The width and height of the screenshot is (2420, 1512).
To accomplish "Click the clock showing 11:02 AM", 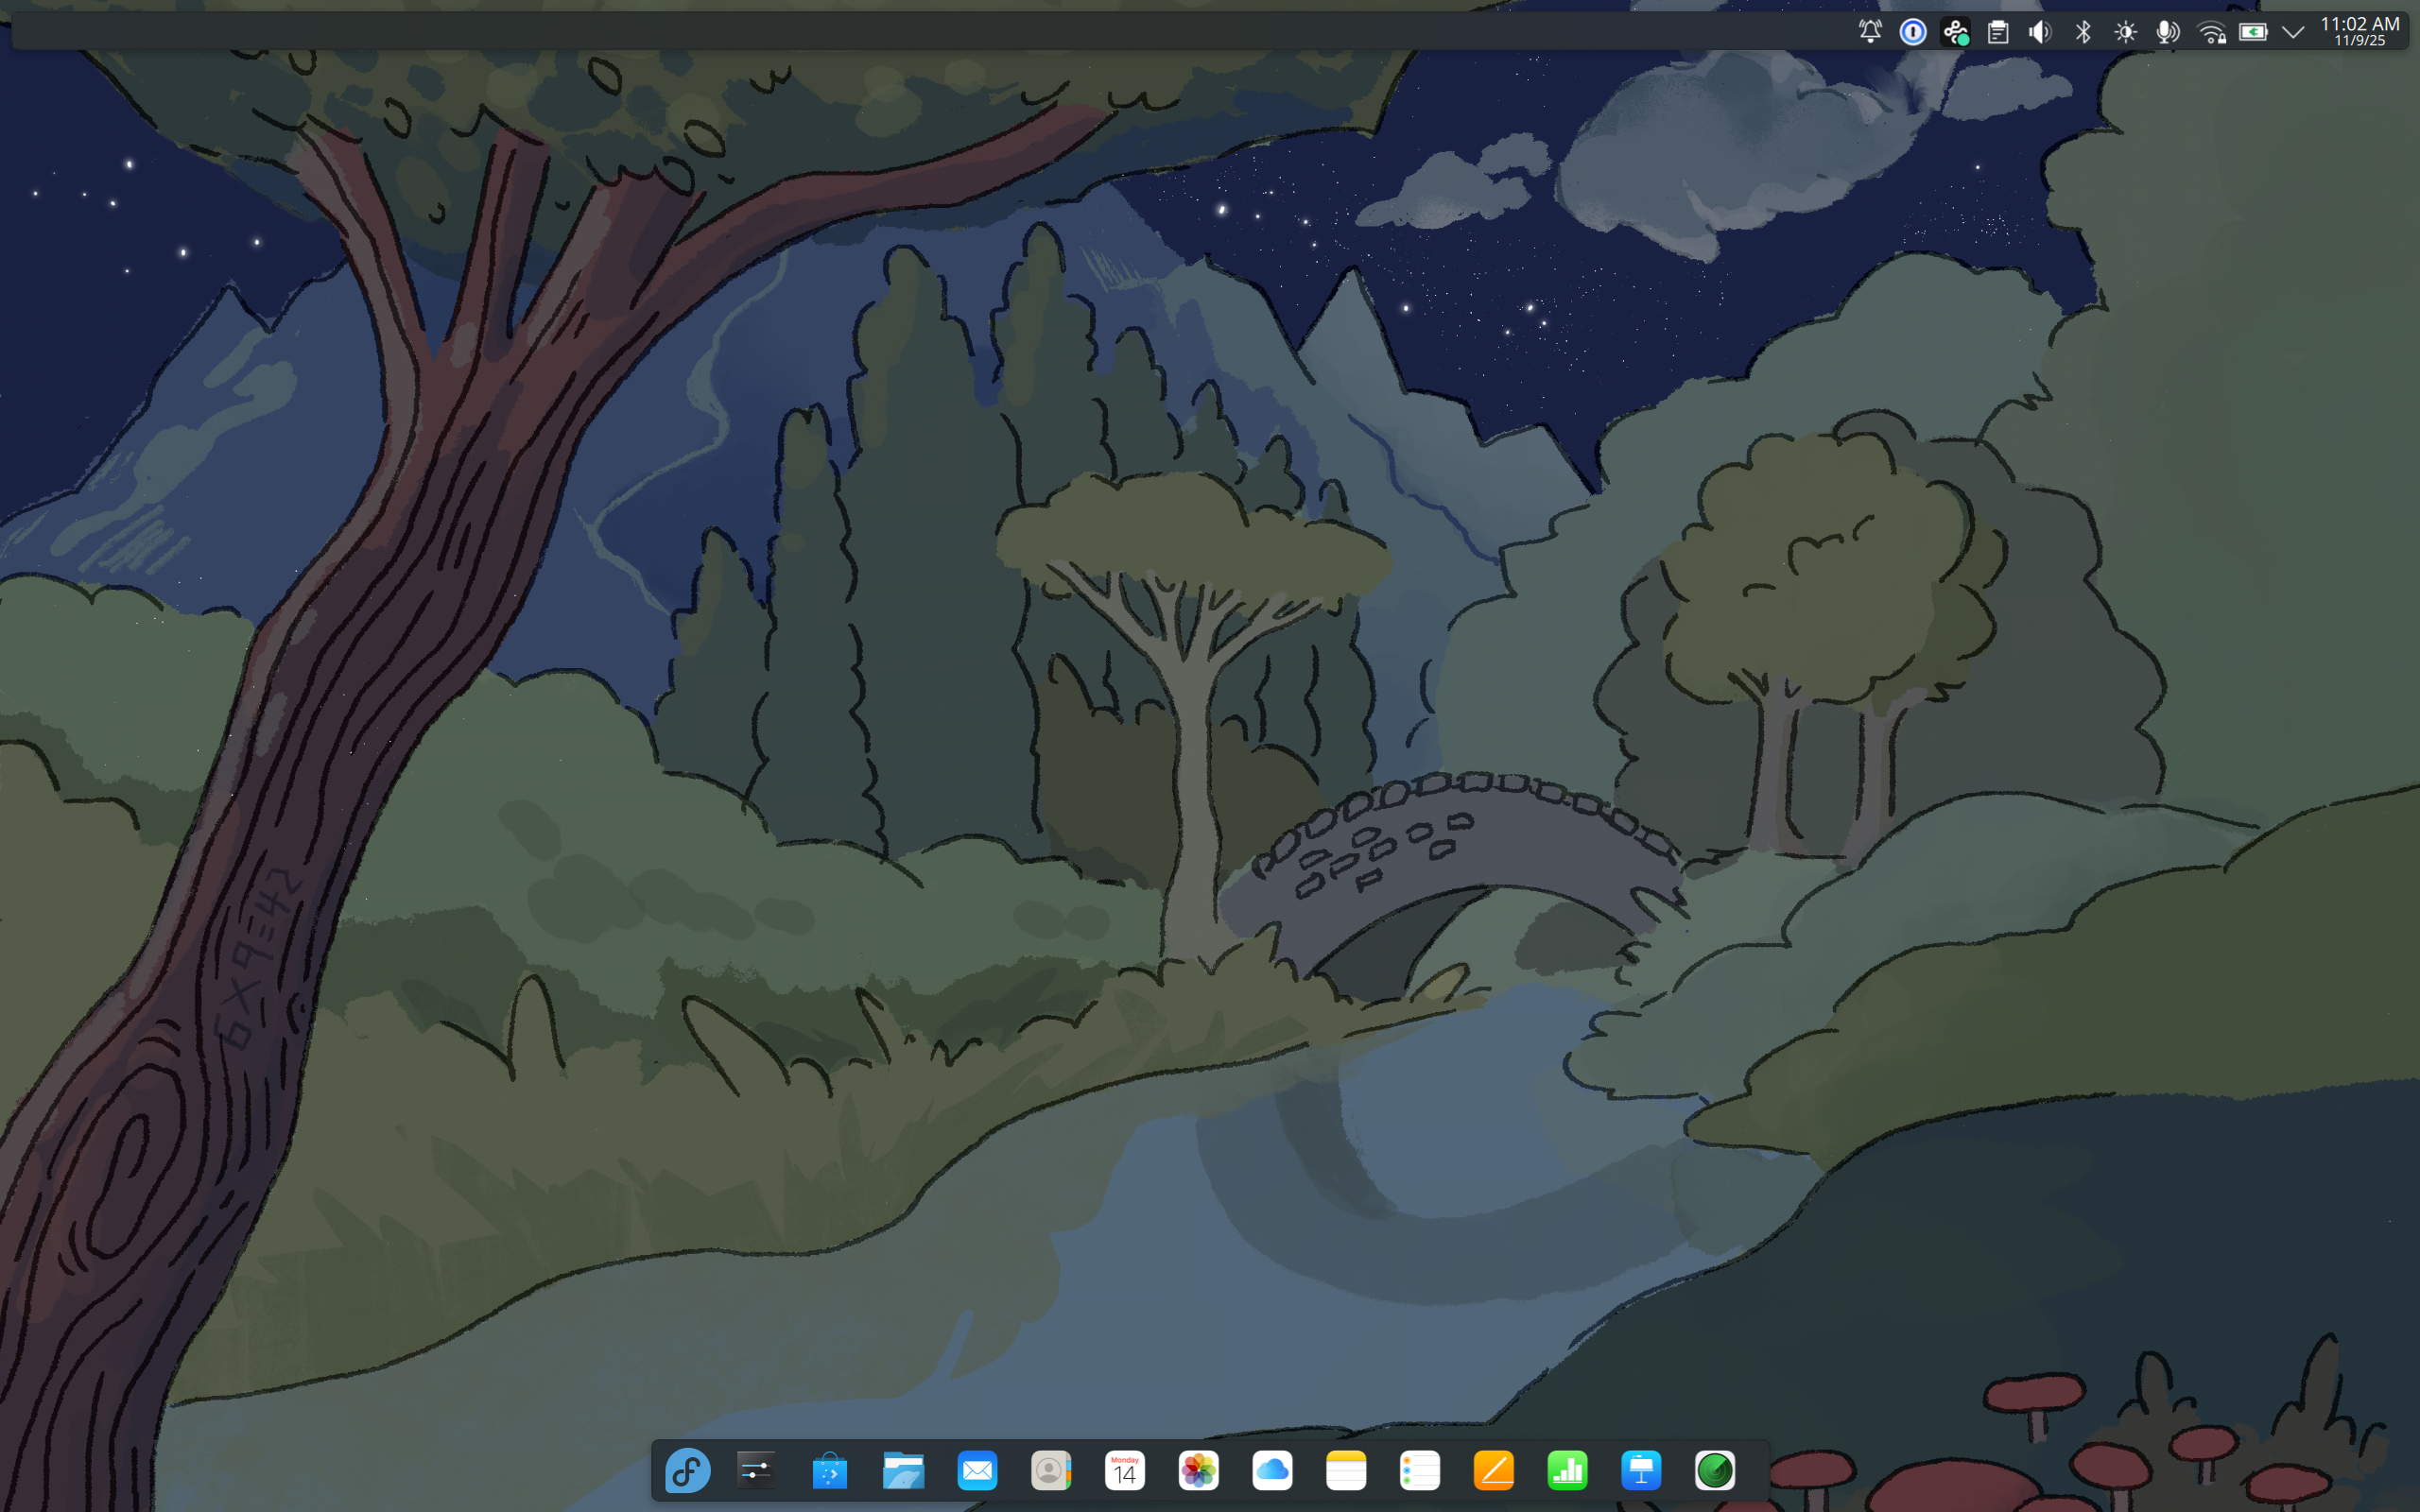I will pos(2359,31).
